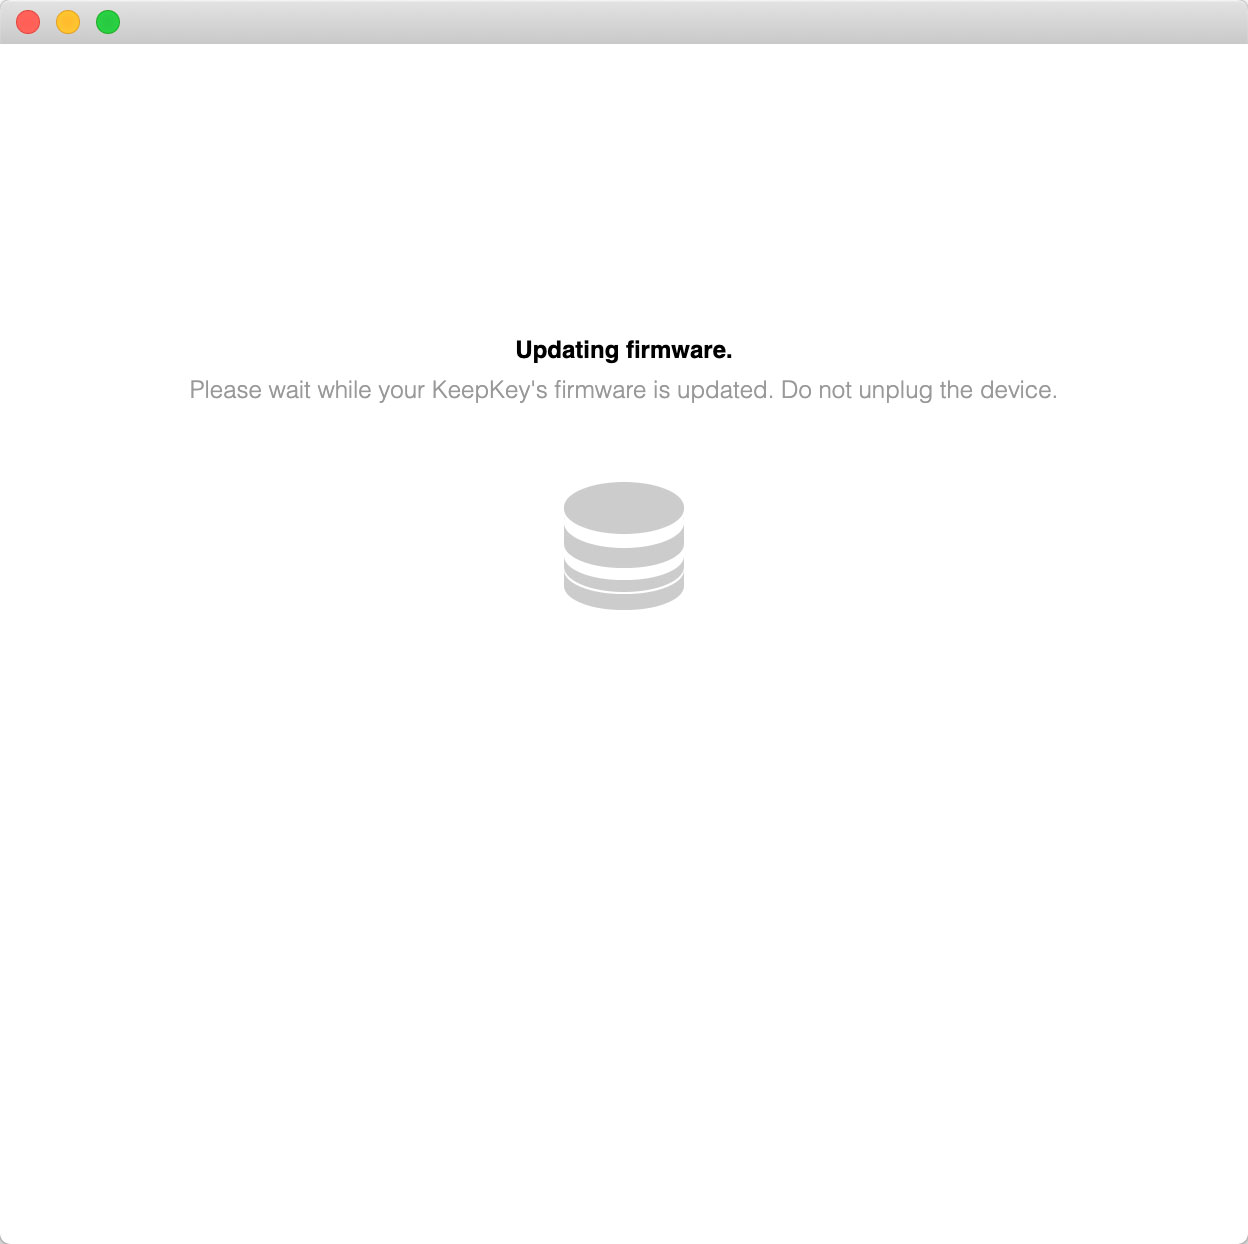Click the coin stack loading icon
This screenshot has height=1244, width=1248.
coord(624,546)
